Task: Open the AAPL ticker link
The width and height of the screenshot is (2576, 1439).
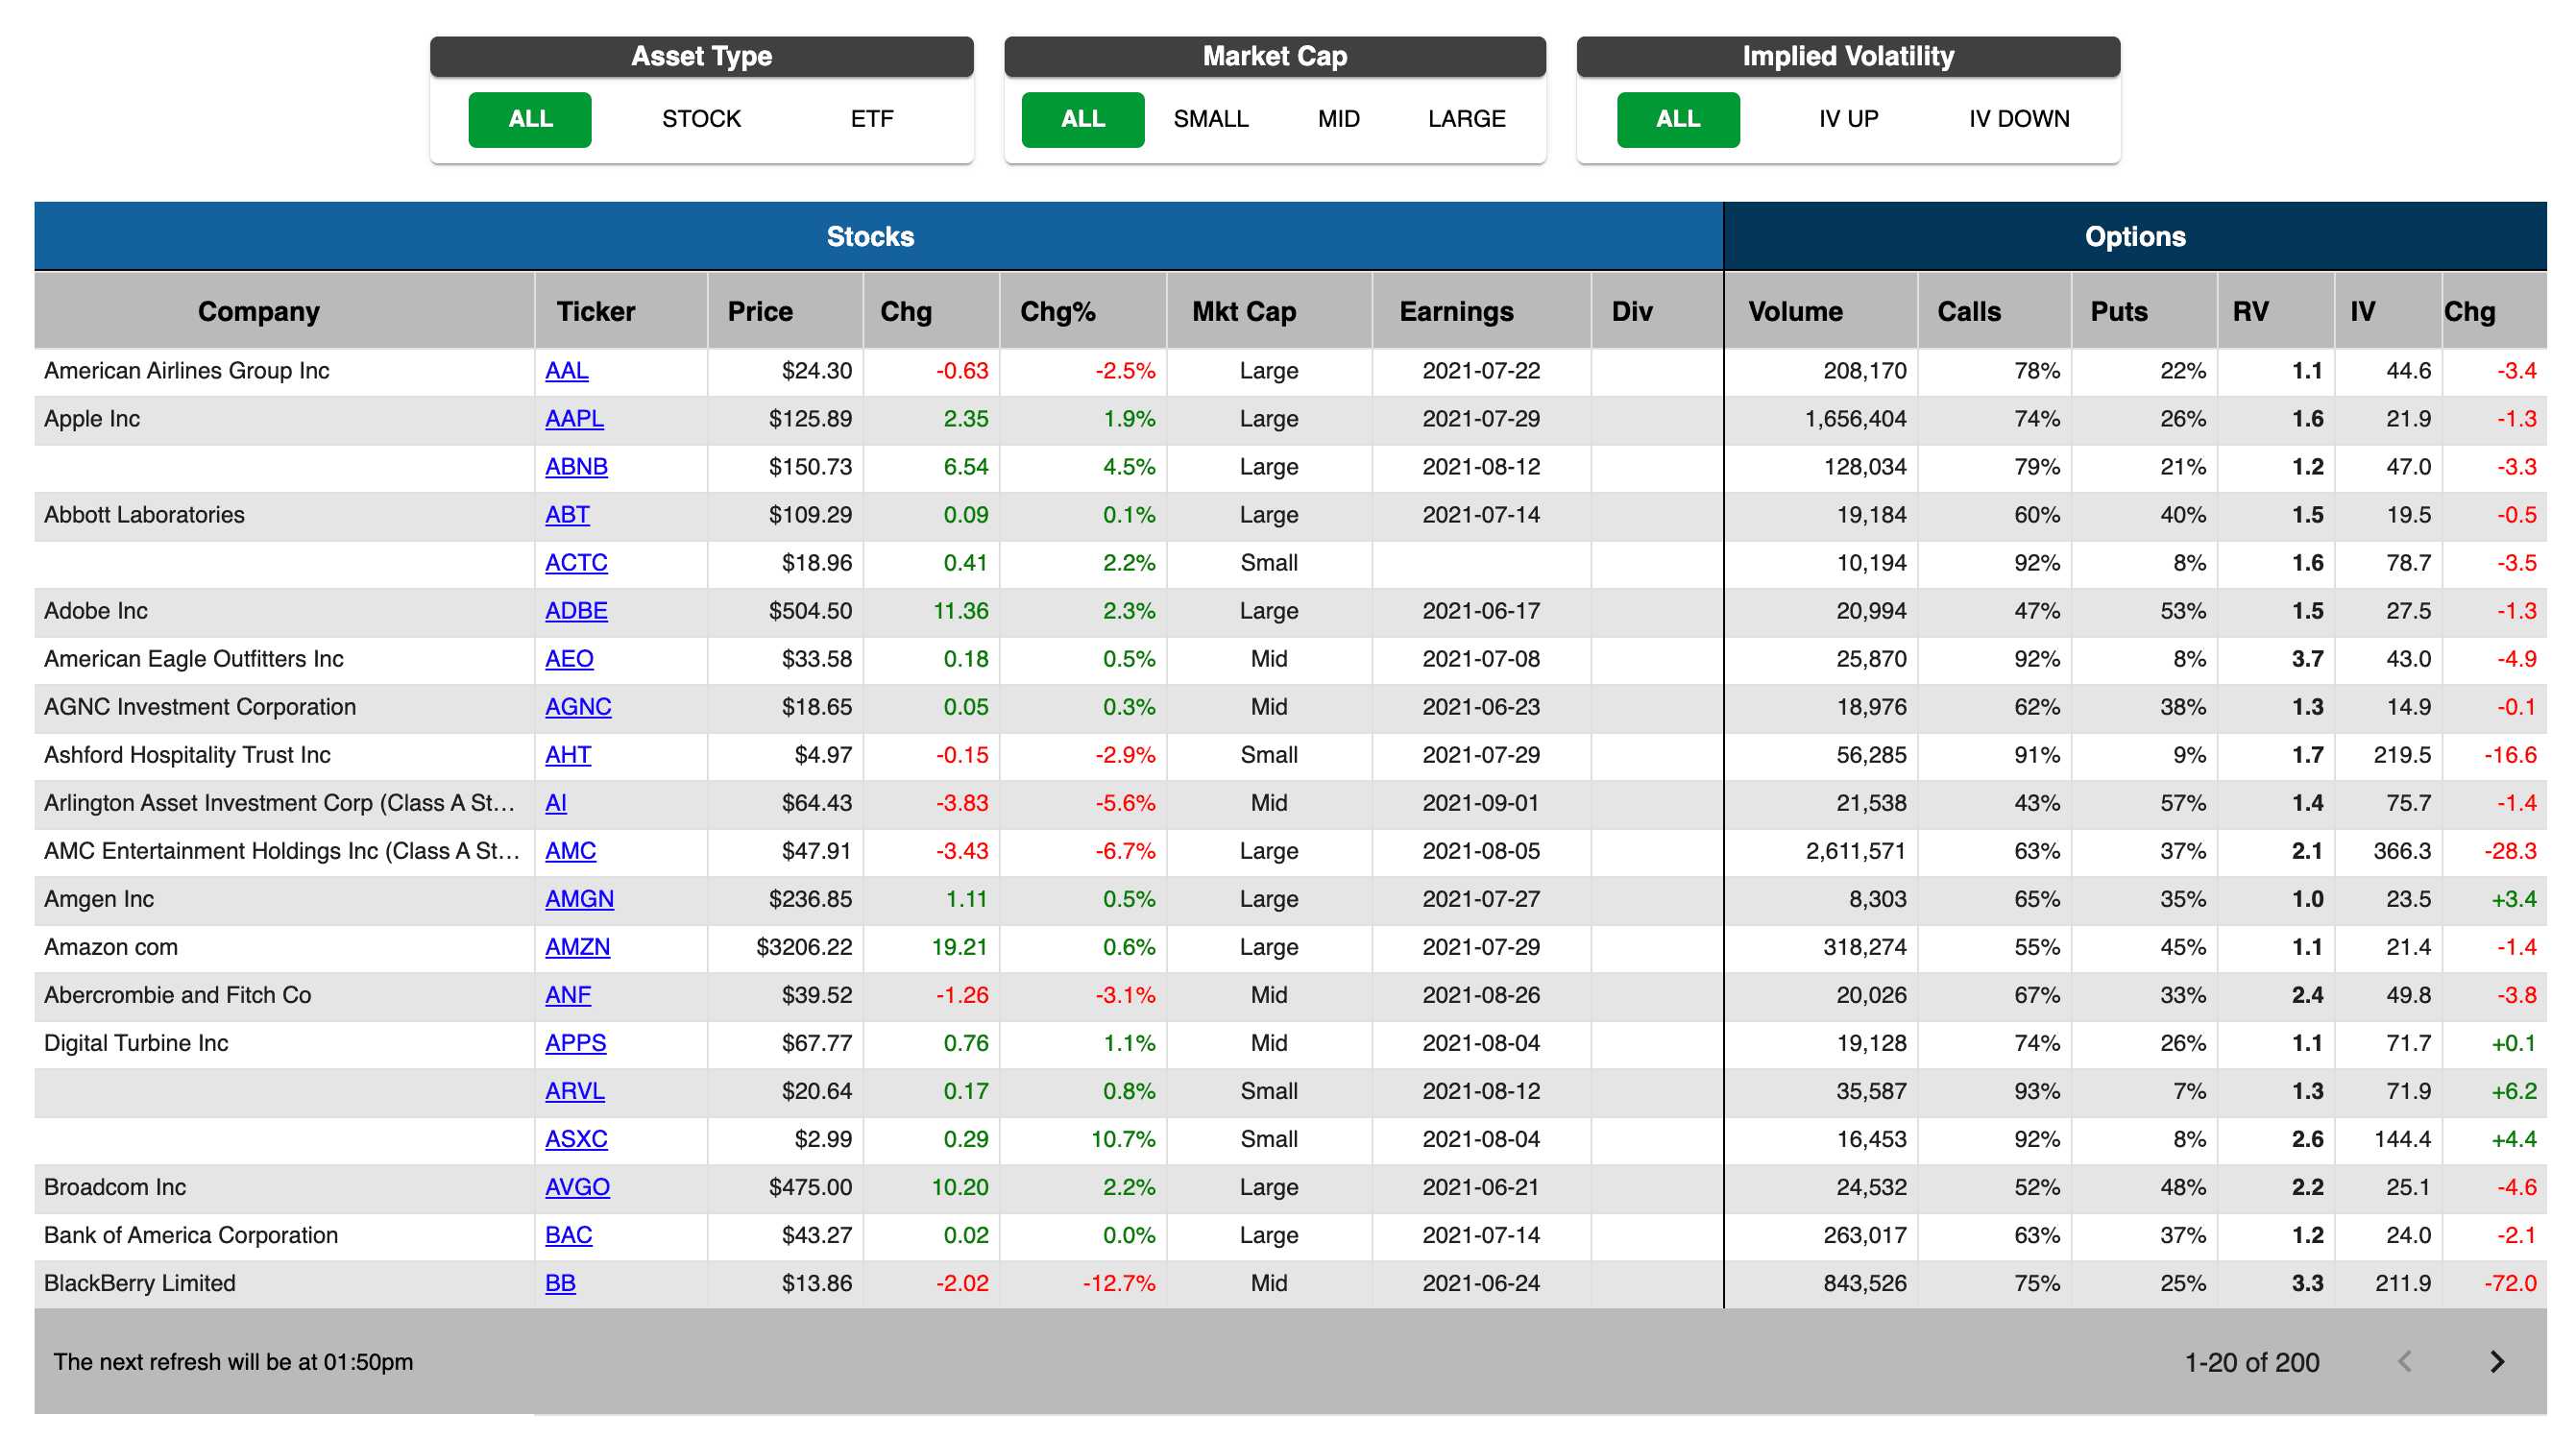Action: pos(574,419)
